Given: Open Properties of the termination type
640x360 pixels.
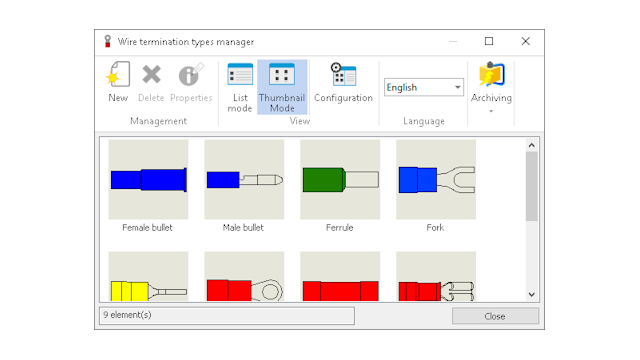Looking at the screenshot, I should point(191,82).
